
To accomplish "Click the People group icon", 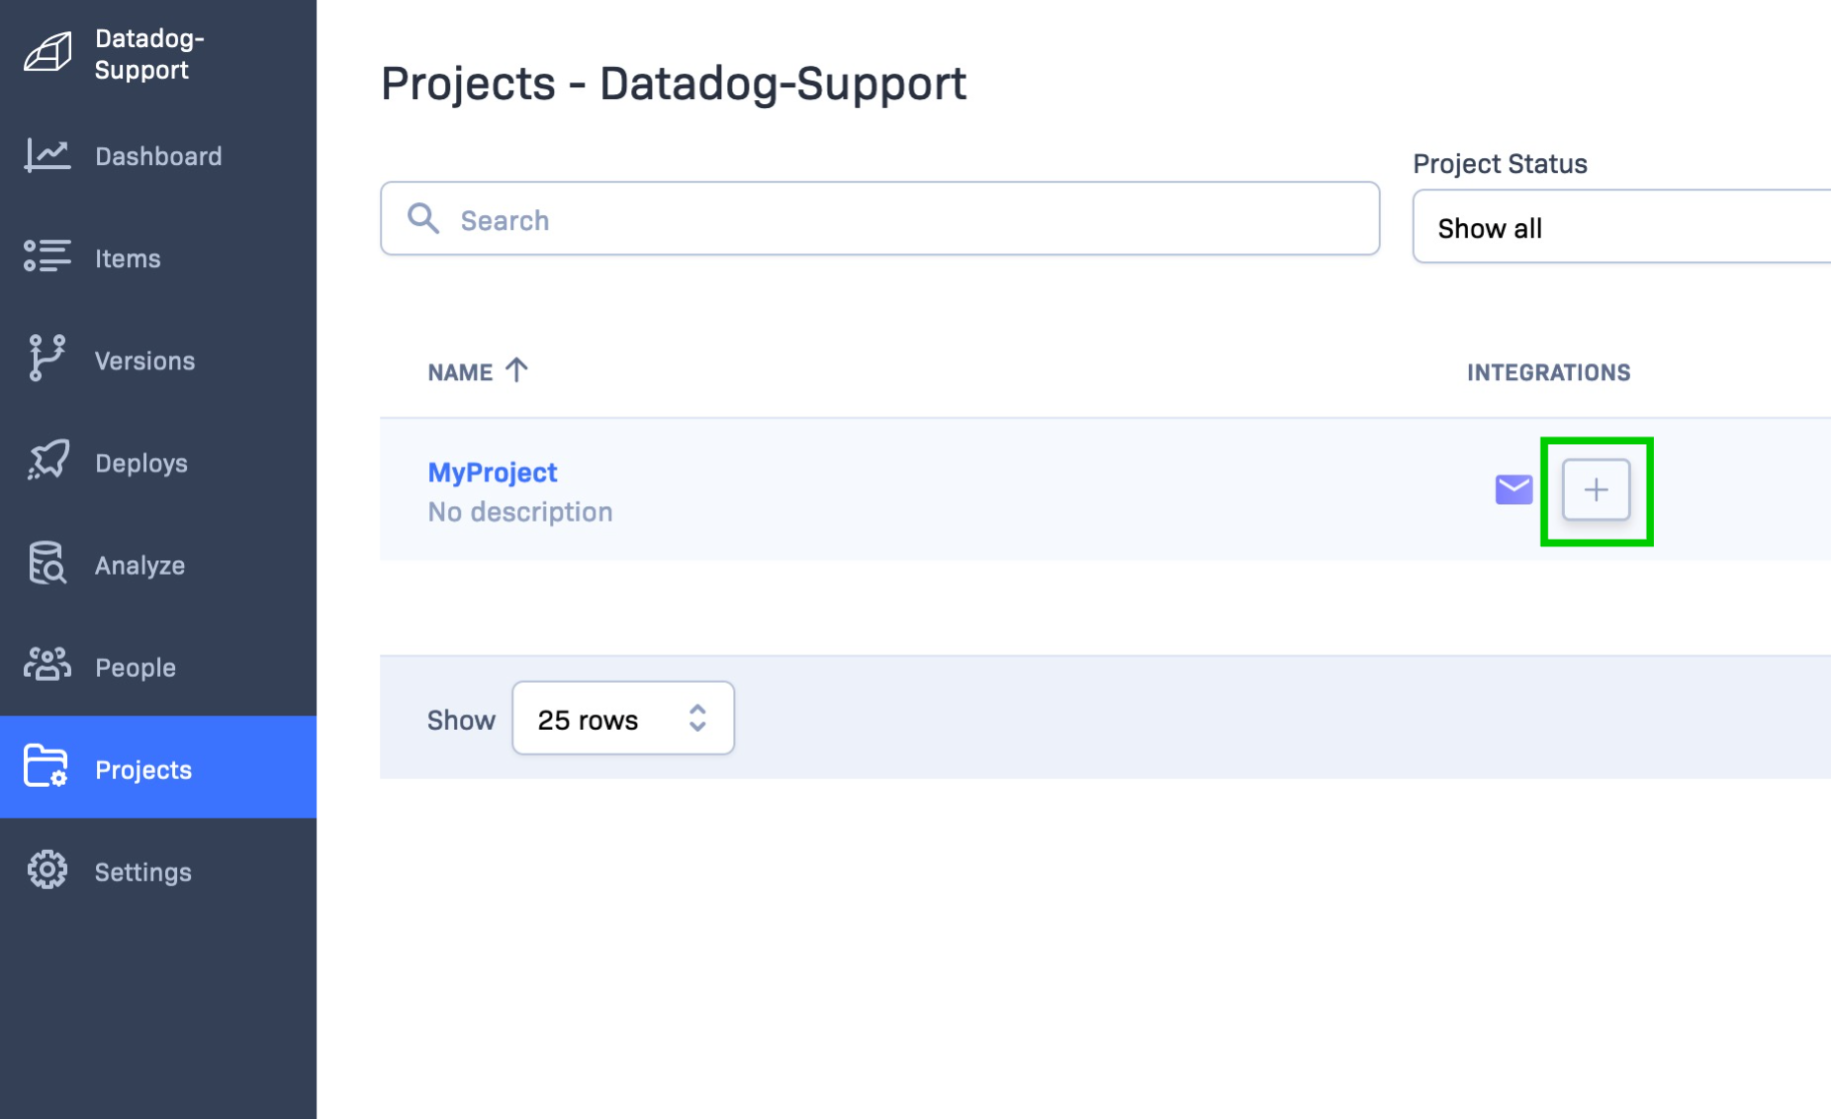I will (x=47, y=665).
